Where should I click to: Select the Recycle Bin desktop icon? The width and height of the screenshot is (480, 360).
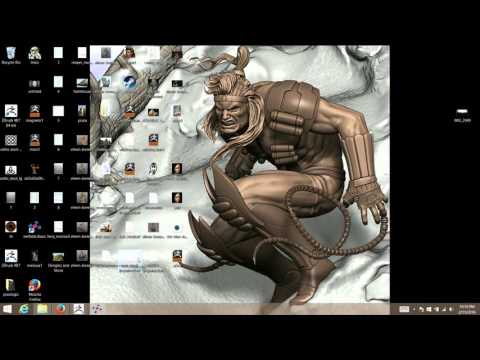pos(11,55)
